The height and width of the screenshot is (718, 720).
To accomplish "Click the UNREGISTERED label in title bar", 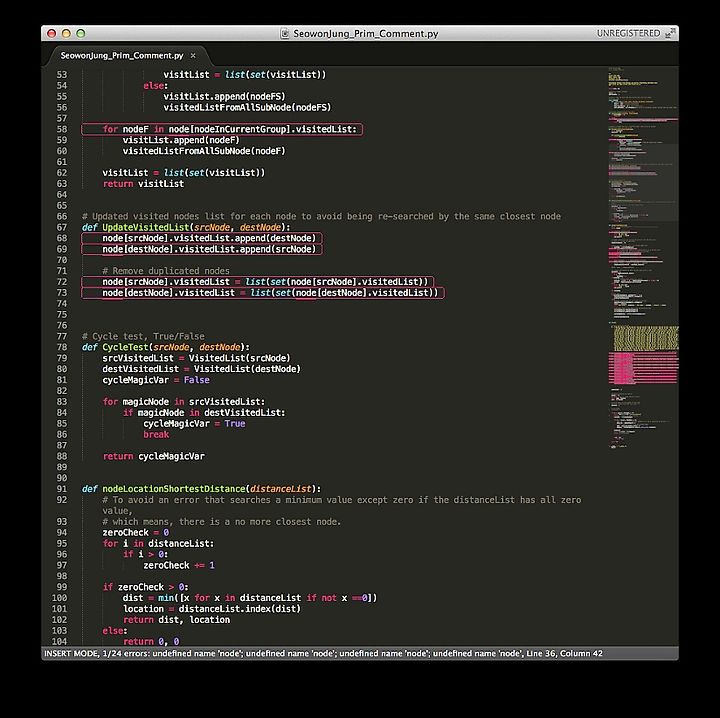I will point(628,34).
